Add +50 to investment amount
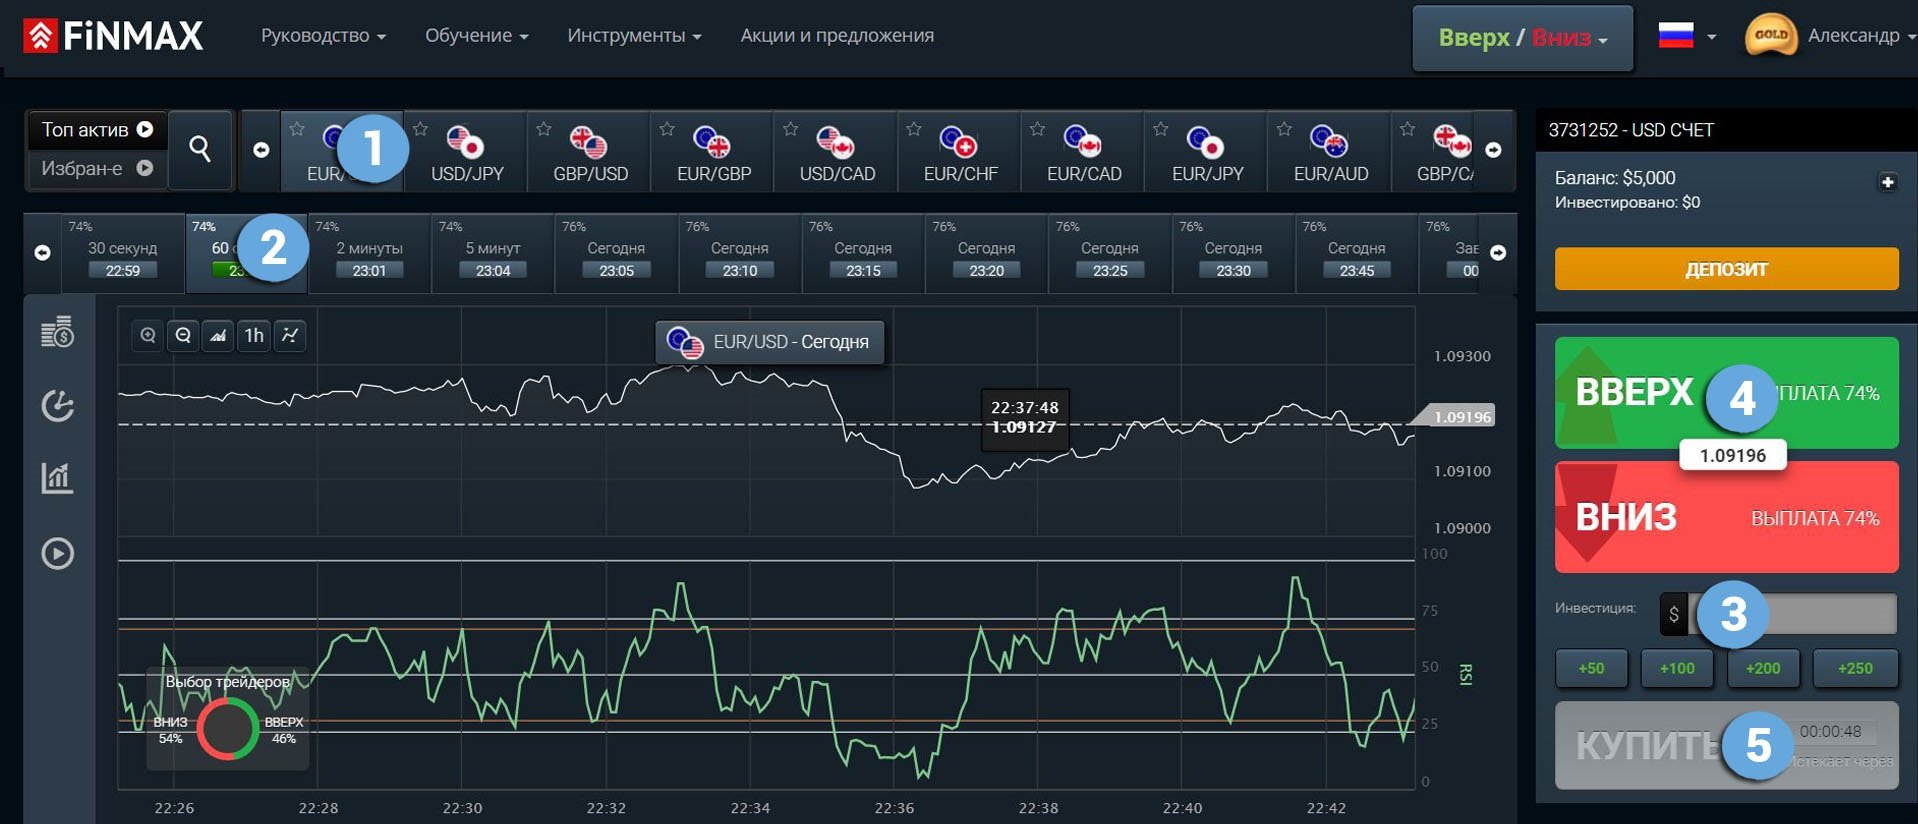1918x824 pixels. tap(1591, 668)
